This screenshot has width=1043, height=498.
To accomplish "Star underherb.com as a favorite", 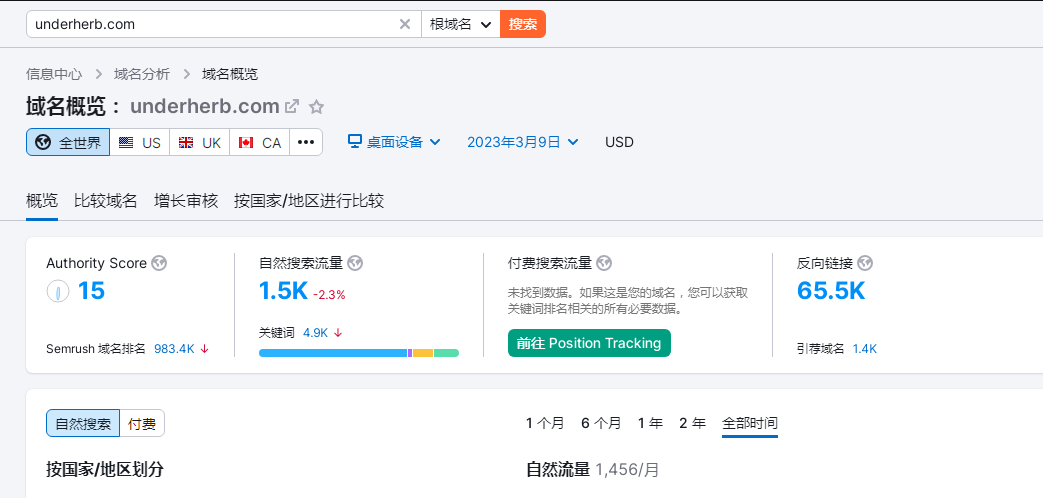I will [x=317, y=106].
